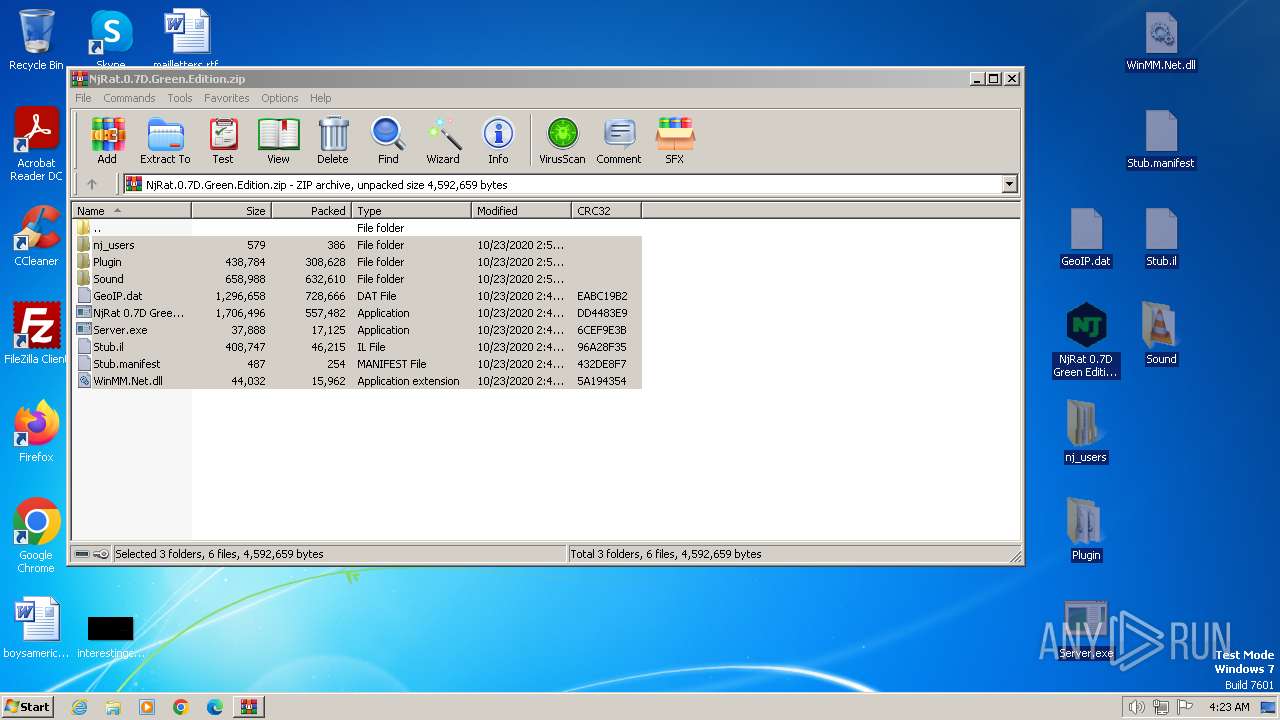Select NjRat 0.7D Gree... application row
Screen dimensions: 1280x720
coord(357,313)
